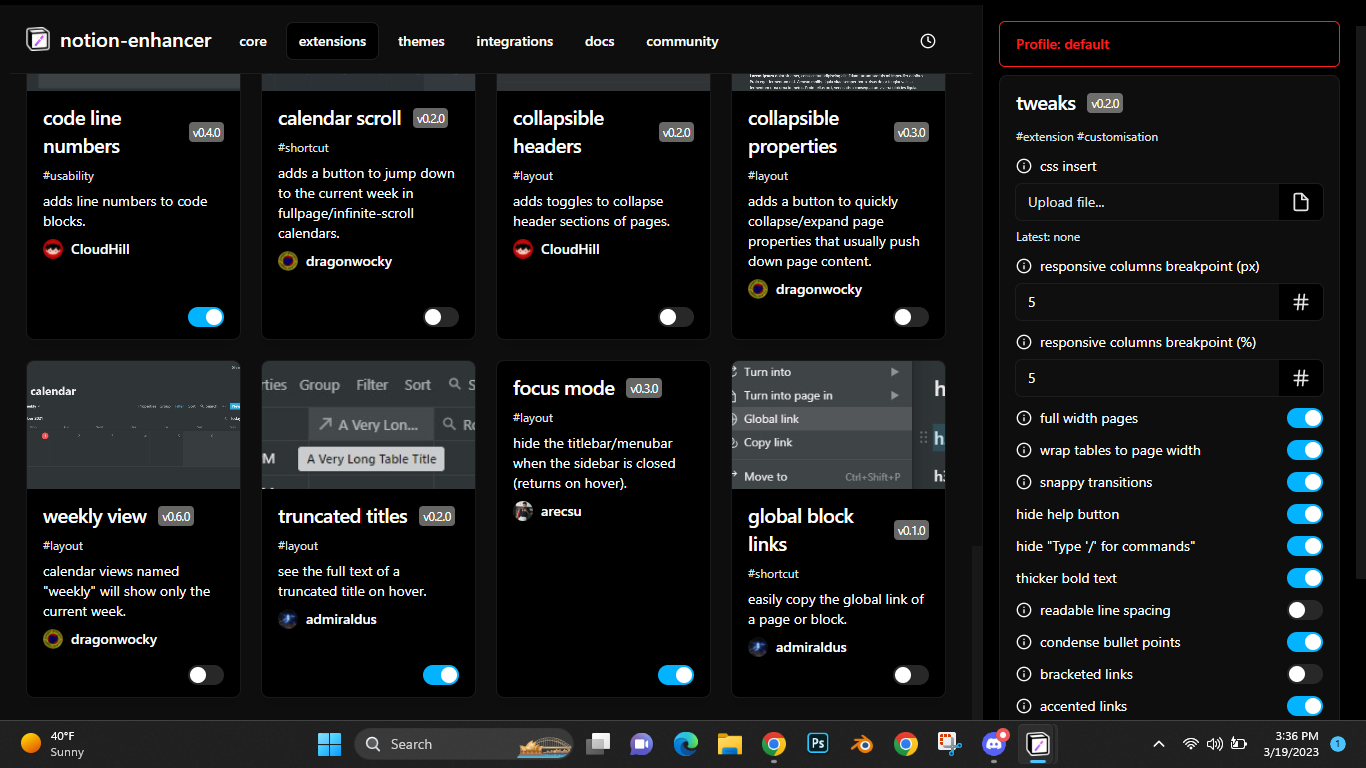Click the "Upload file..." button
This screenshot has height=768, width=1366.
1147,202
